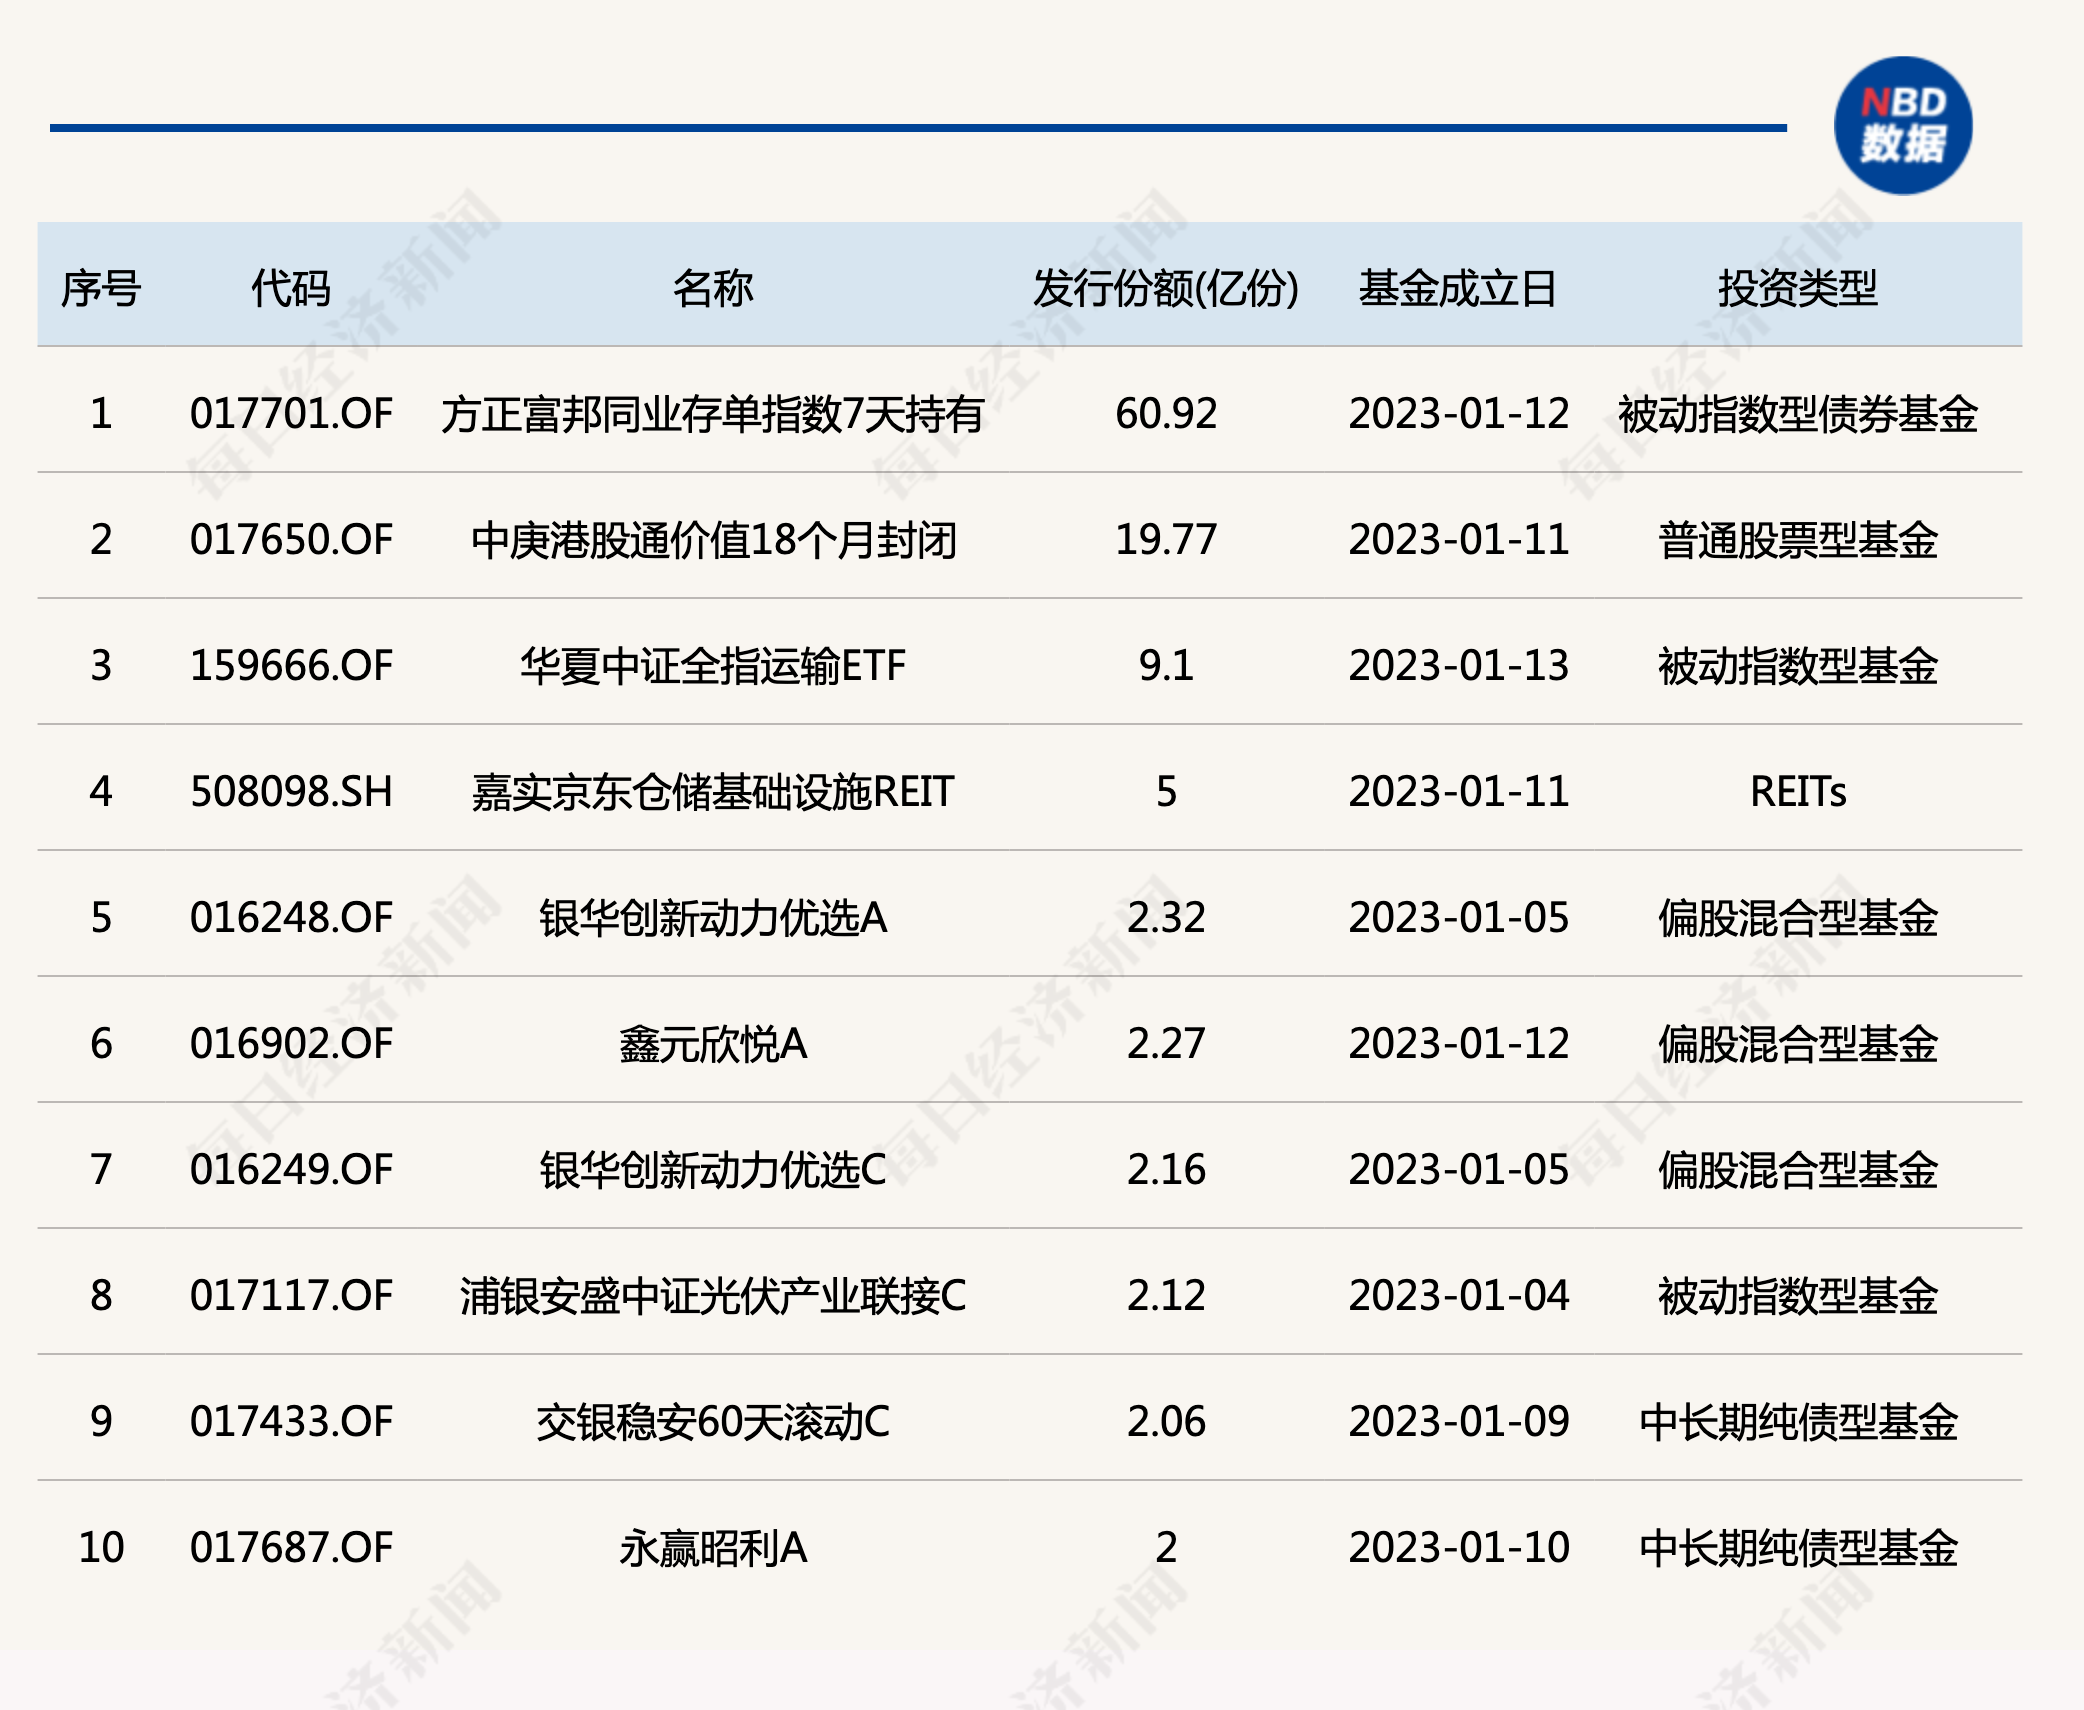Click 被动指数型债券基金 type cell
This screenshot has width=2084, height=1710.
coord(1797,414)
